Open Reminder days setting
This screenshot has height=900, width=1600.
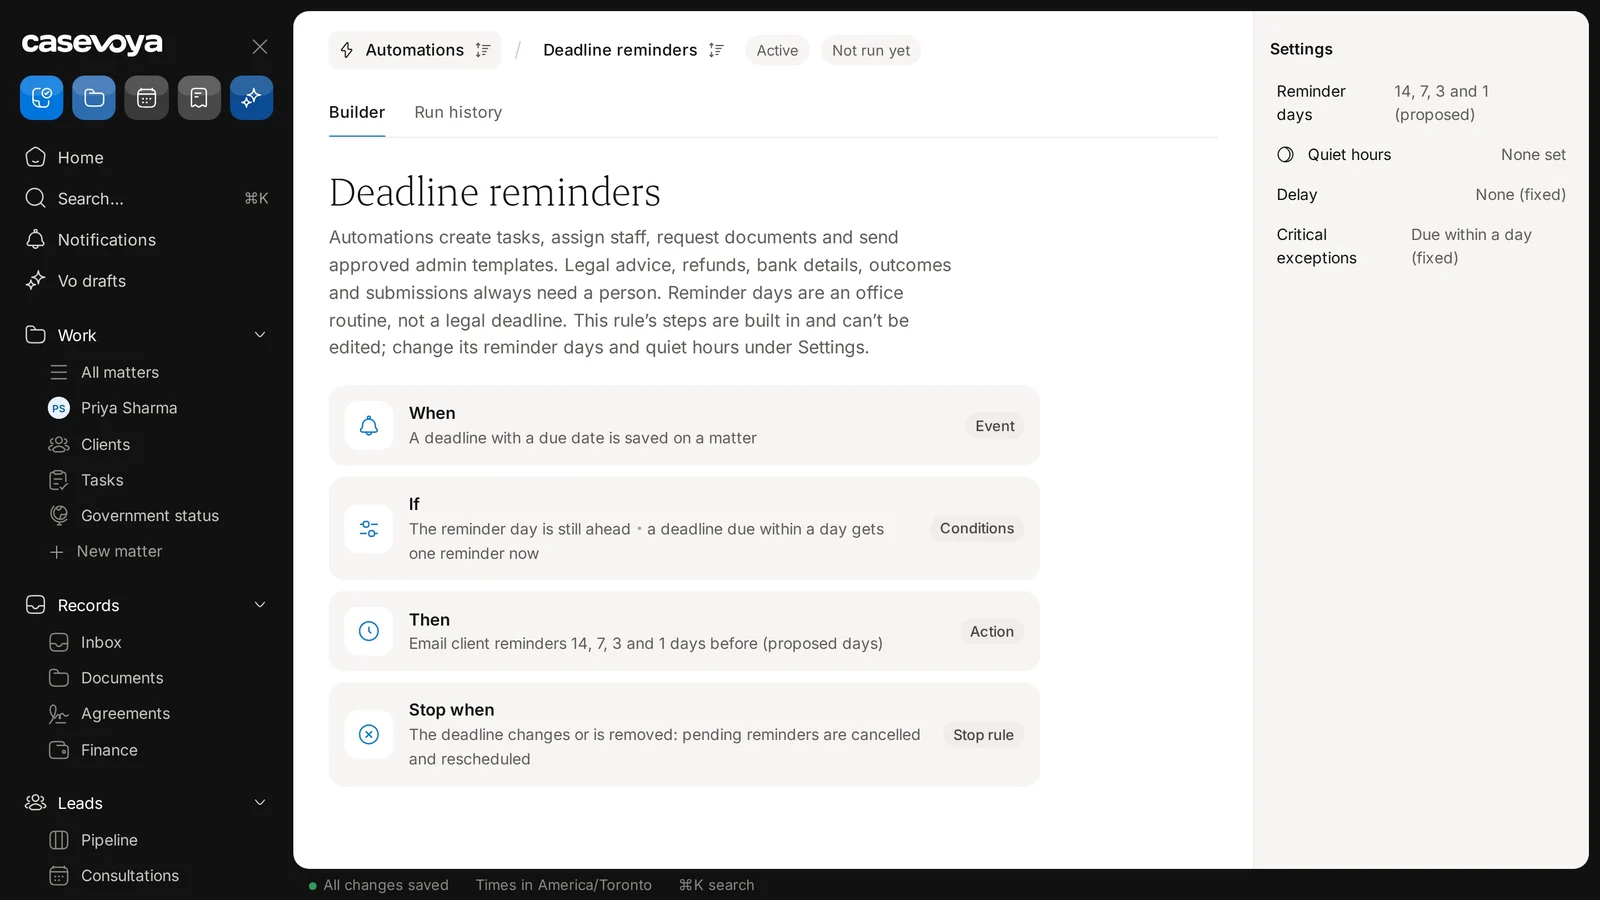tap(1421, 103)
